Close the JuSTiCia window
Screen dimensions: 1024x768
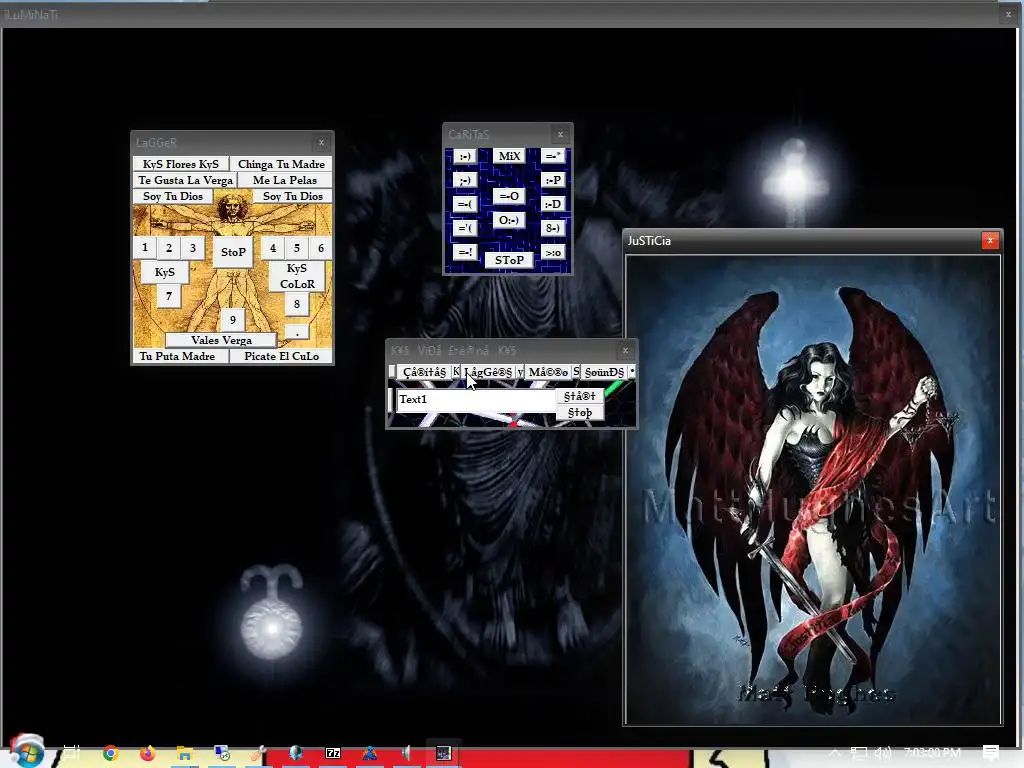(990, 240)
